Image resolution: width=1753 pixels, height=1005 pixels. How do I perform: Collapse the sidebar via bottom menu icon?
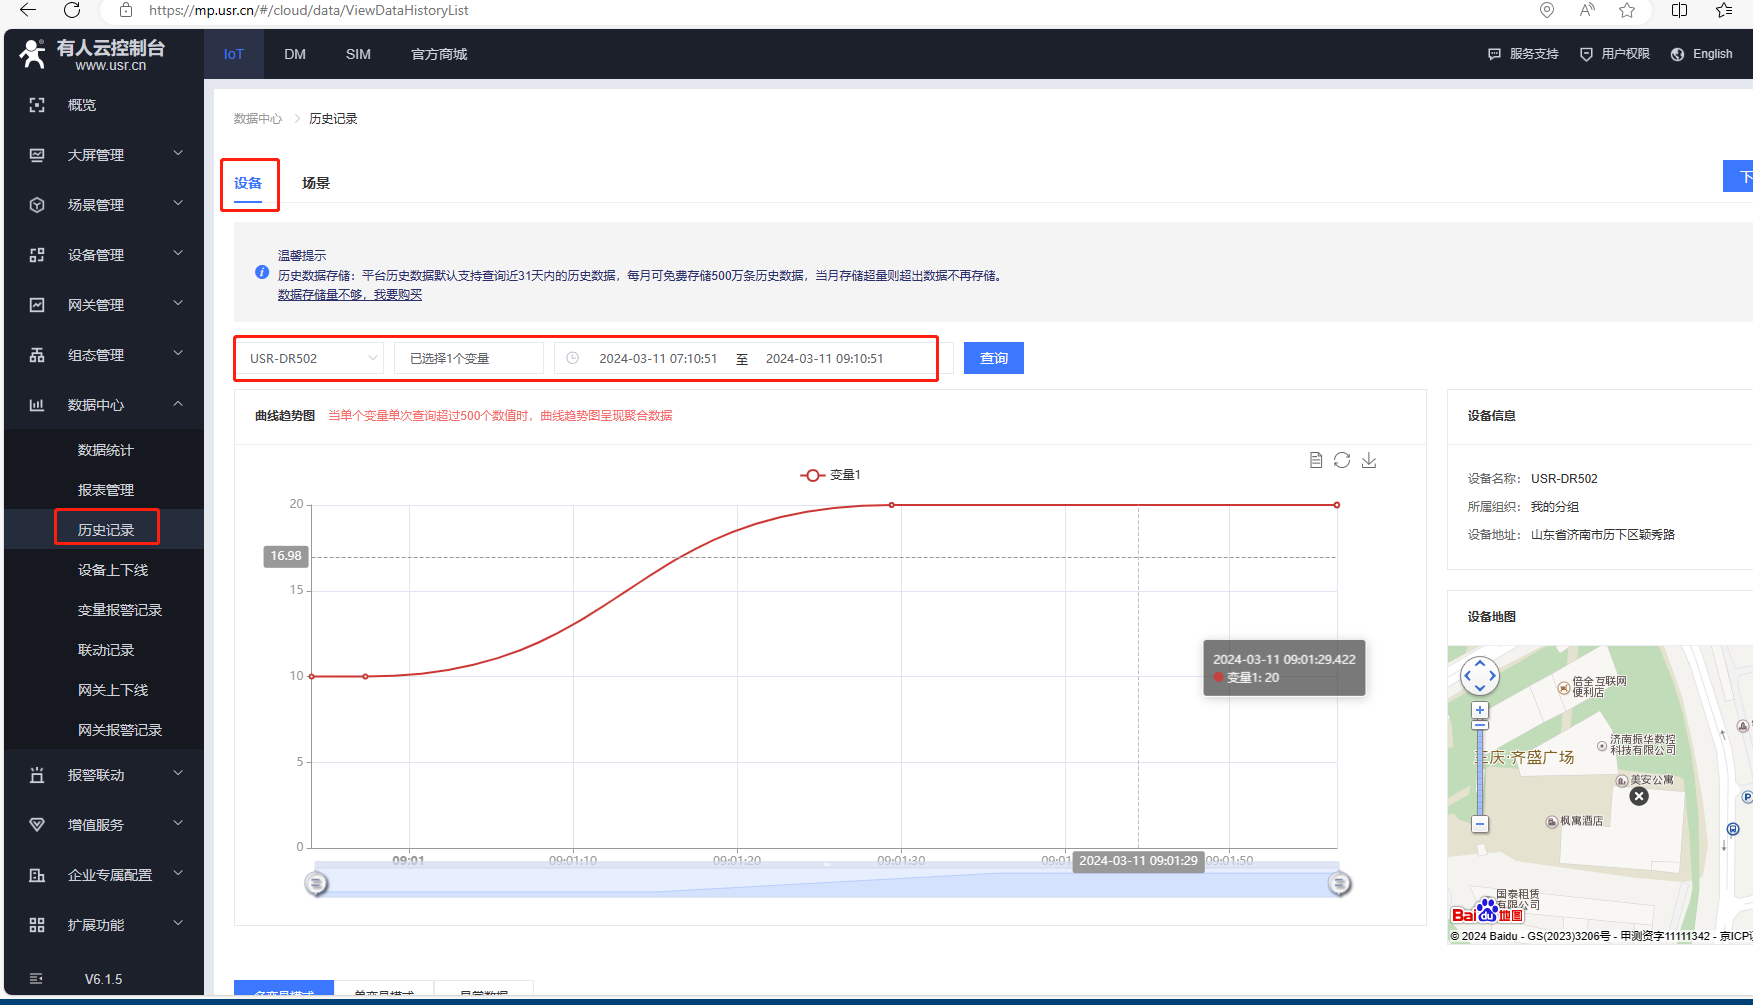pyautogui.click(x=37, y=979)
